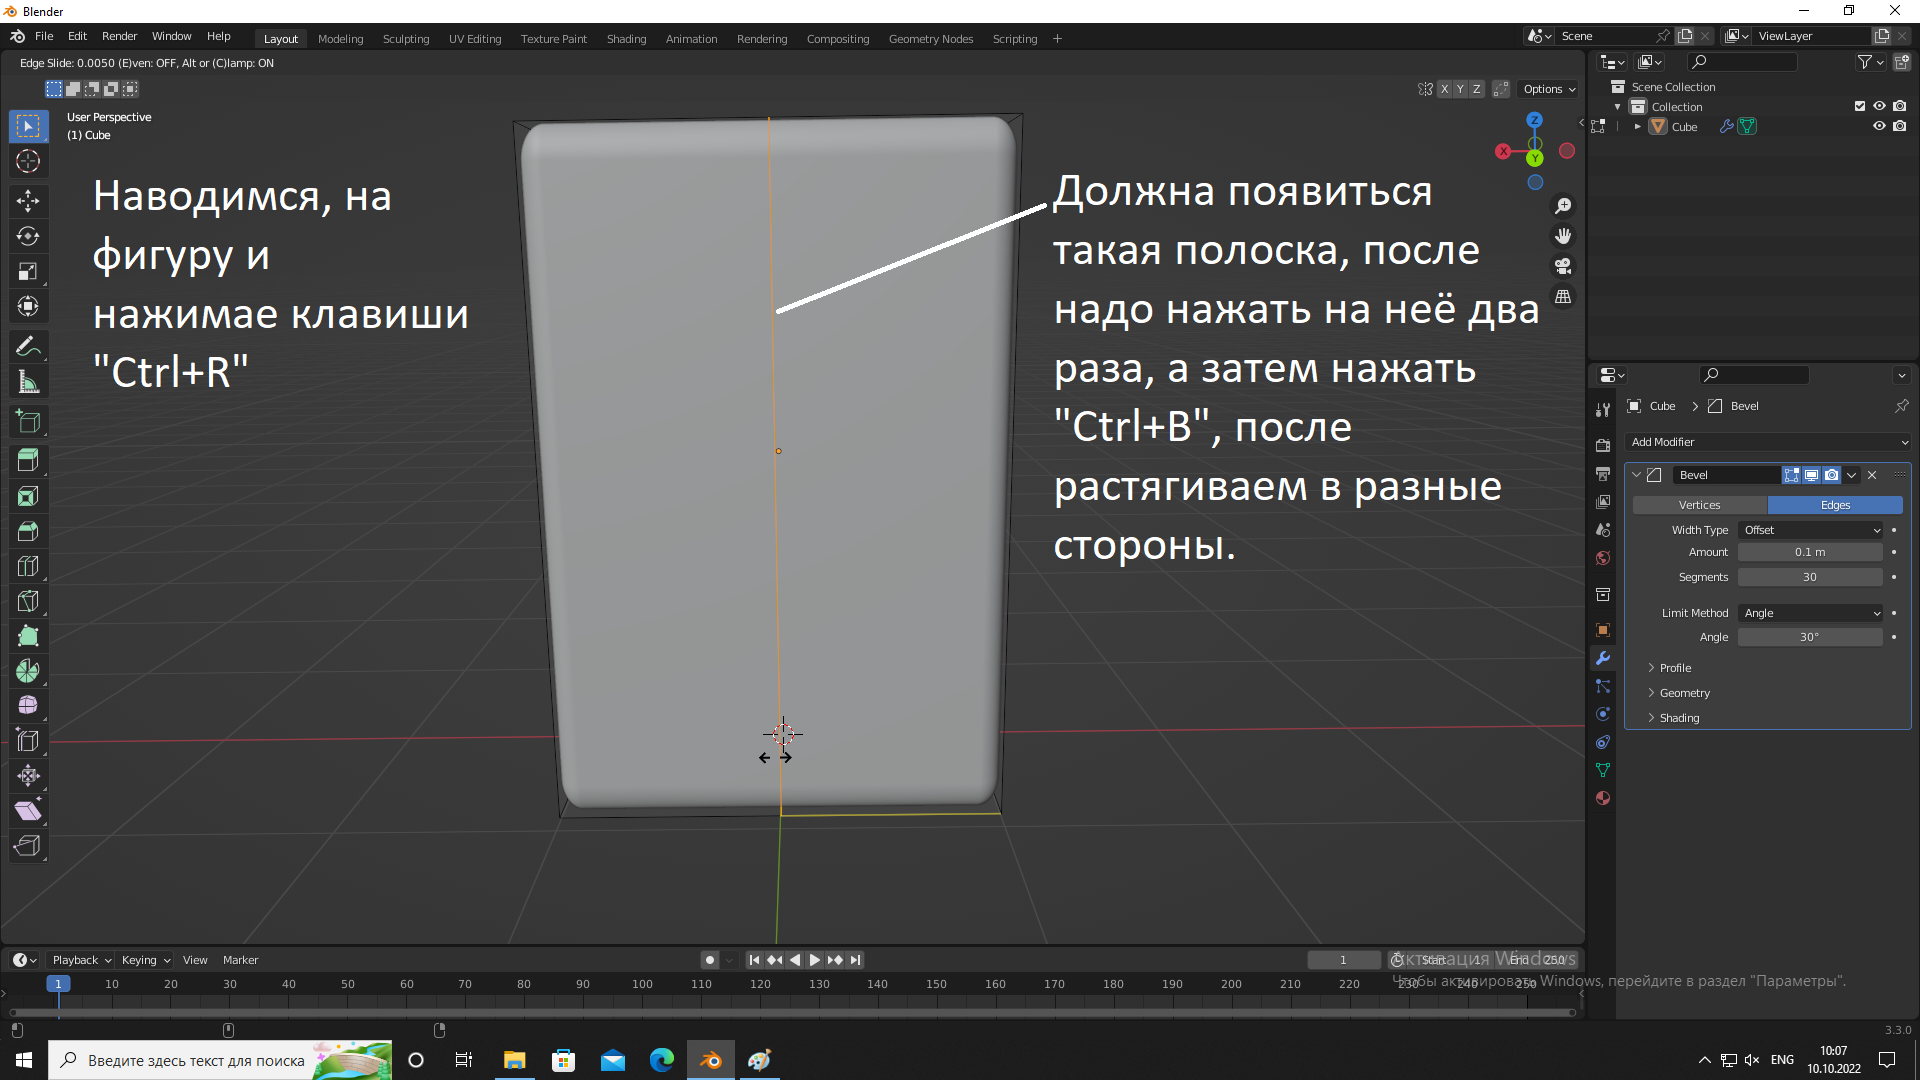
Task: Select the Knife tool
Action: pos(28,601)
